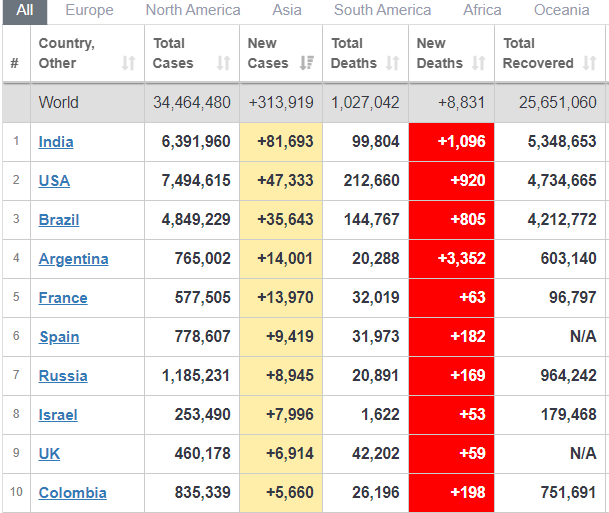609x513 pixels.
Task: Sort by New Deaths arrow icon
Action: [x=477, y=63]
